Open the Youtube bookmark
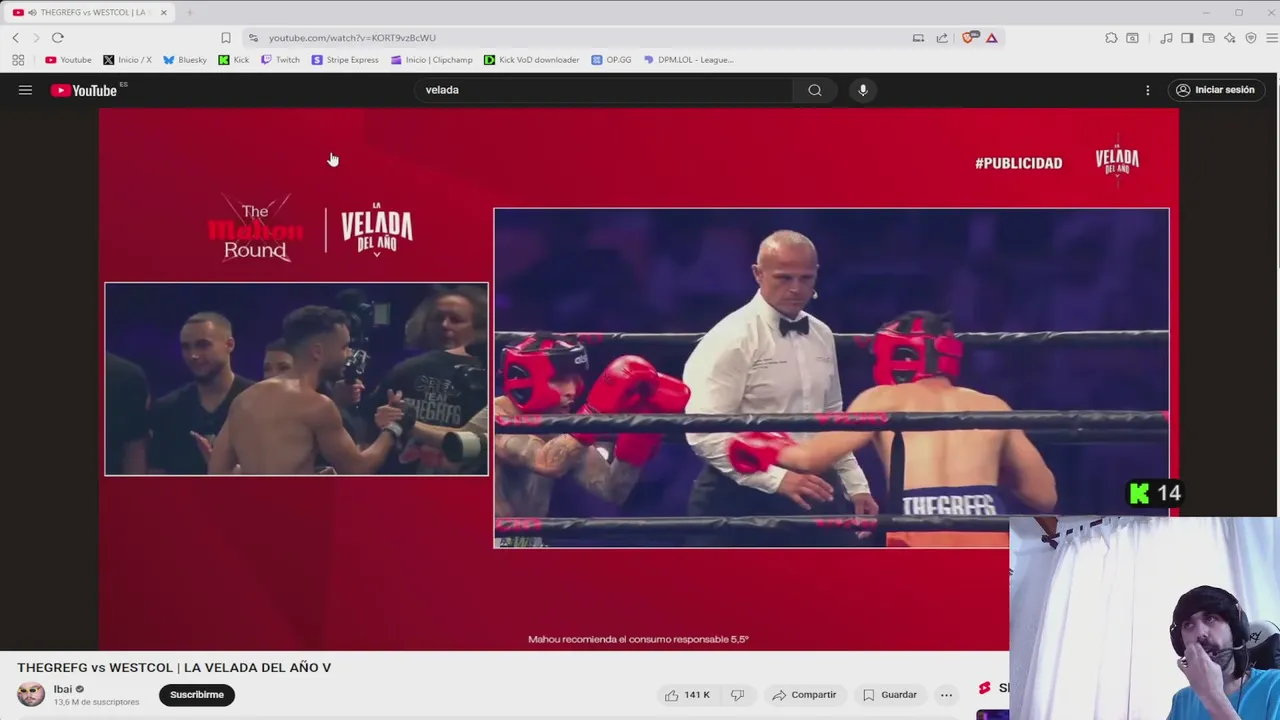The image size is (1280, 720). coord(68,60)
